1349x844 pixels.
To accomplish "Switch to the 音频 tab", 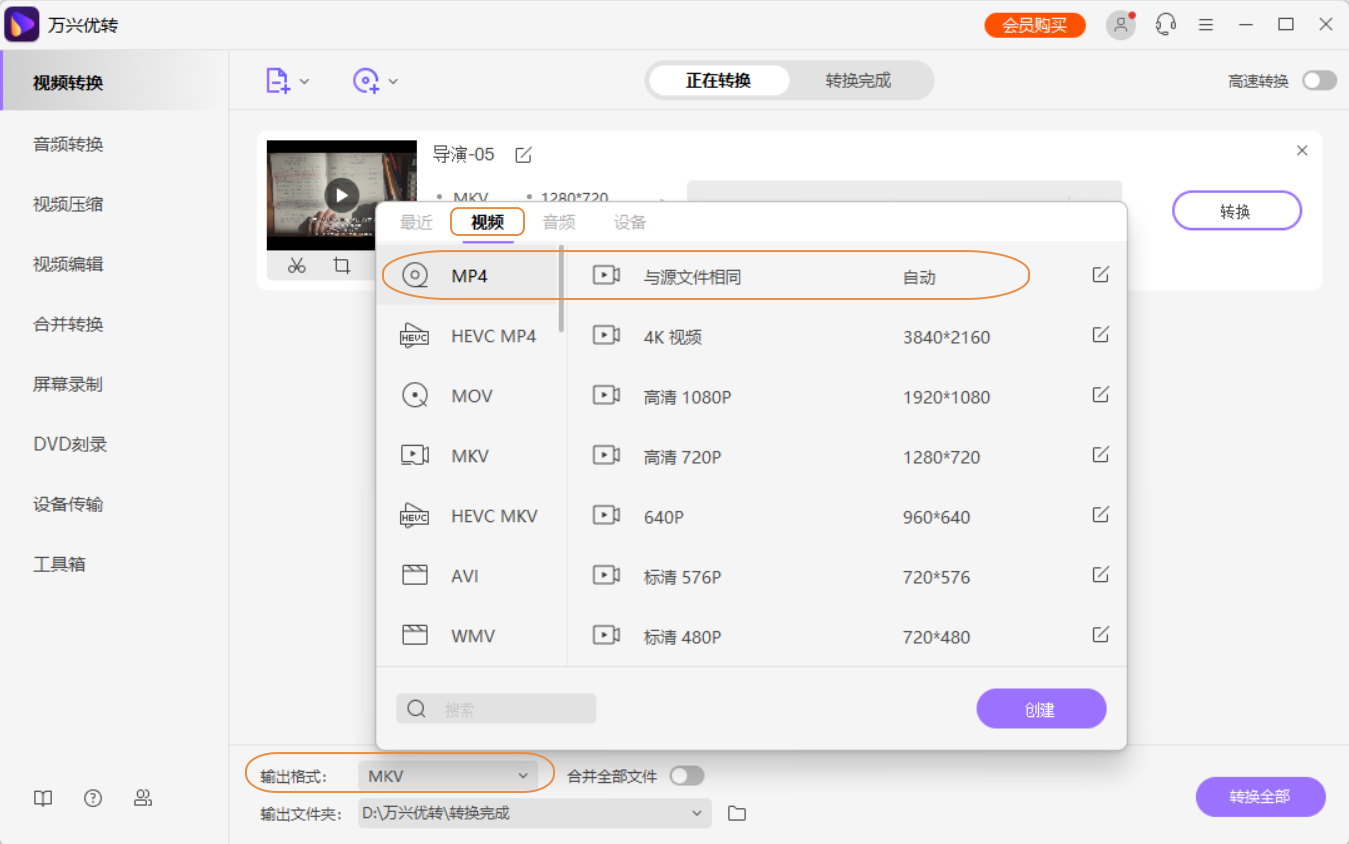I will click(x=559, y=222).
